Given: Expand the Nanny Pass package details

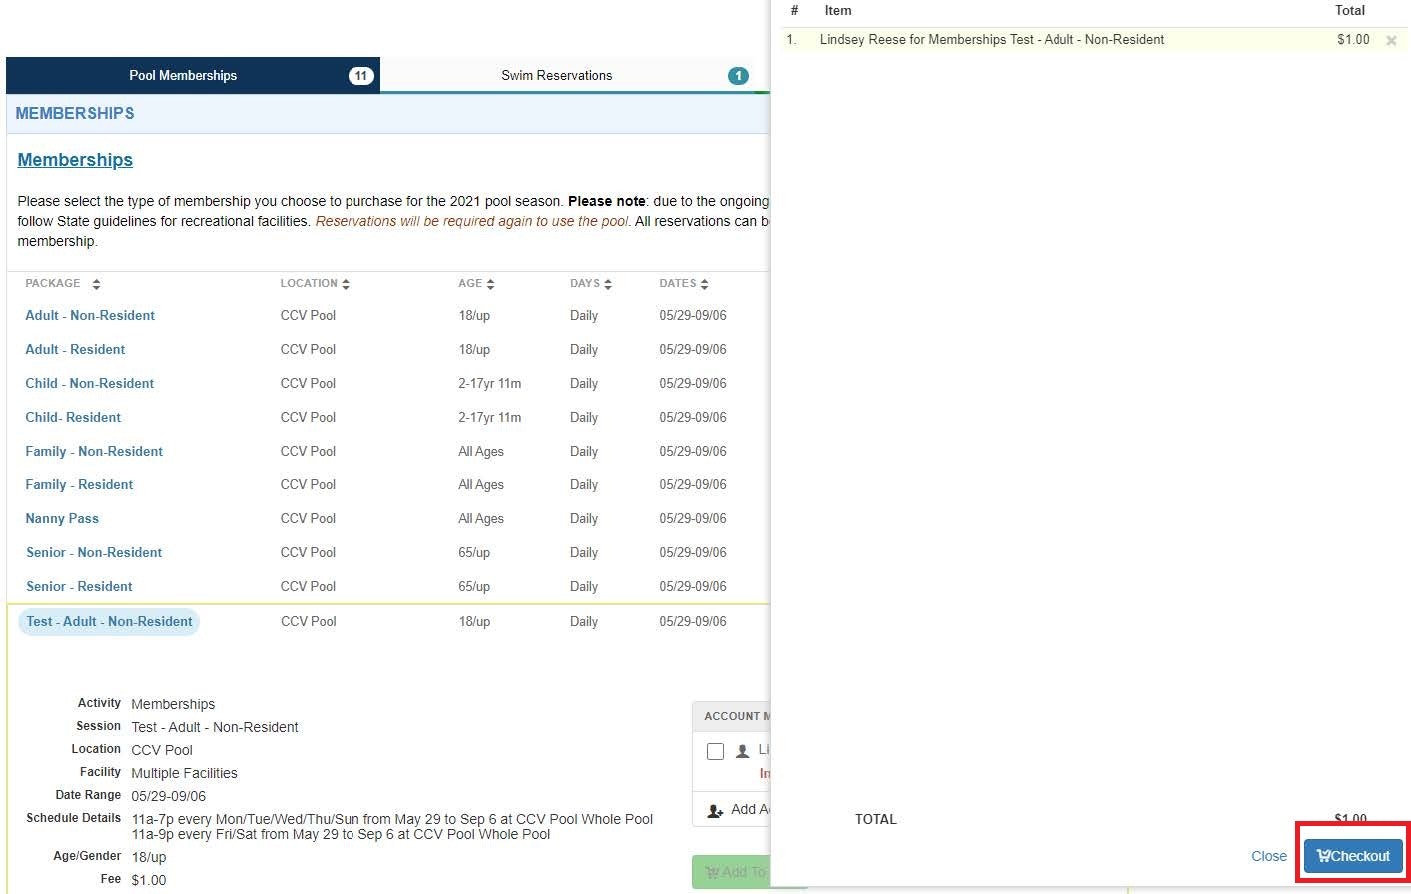Looking at the screenshot, I should pyautogui.click(x=62, y=519).
